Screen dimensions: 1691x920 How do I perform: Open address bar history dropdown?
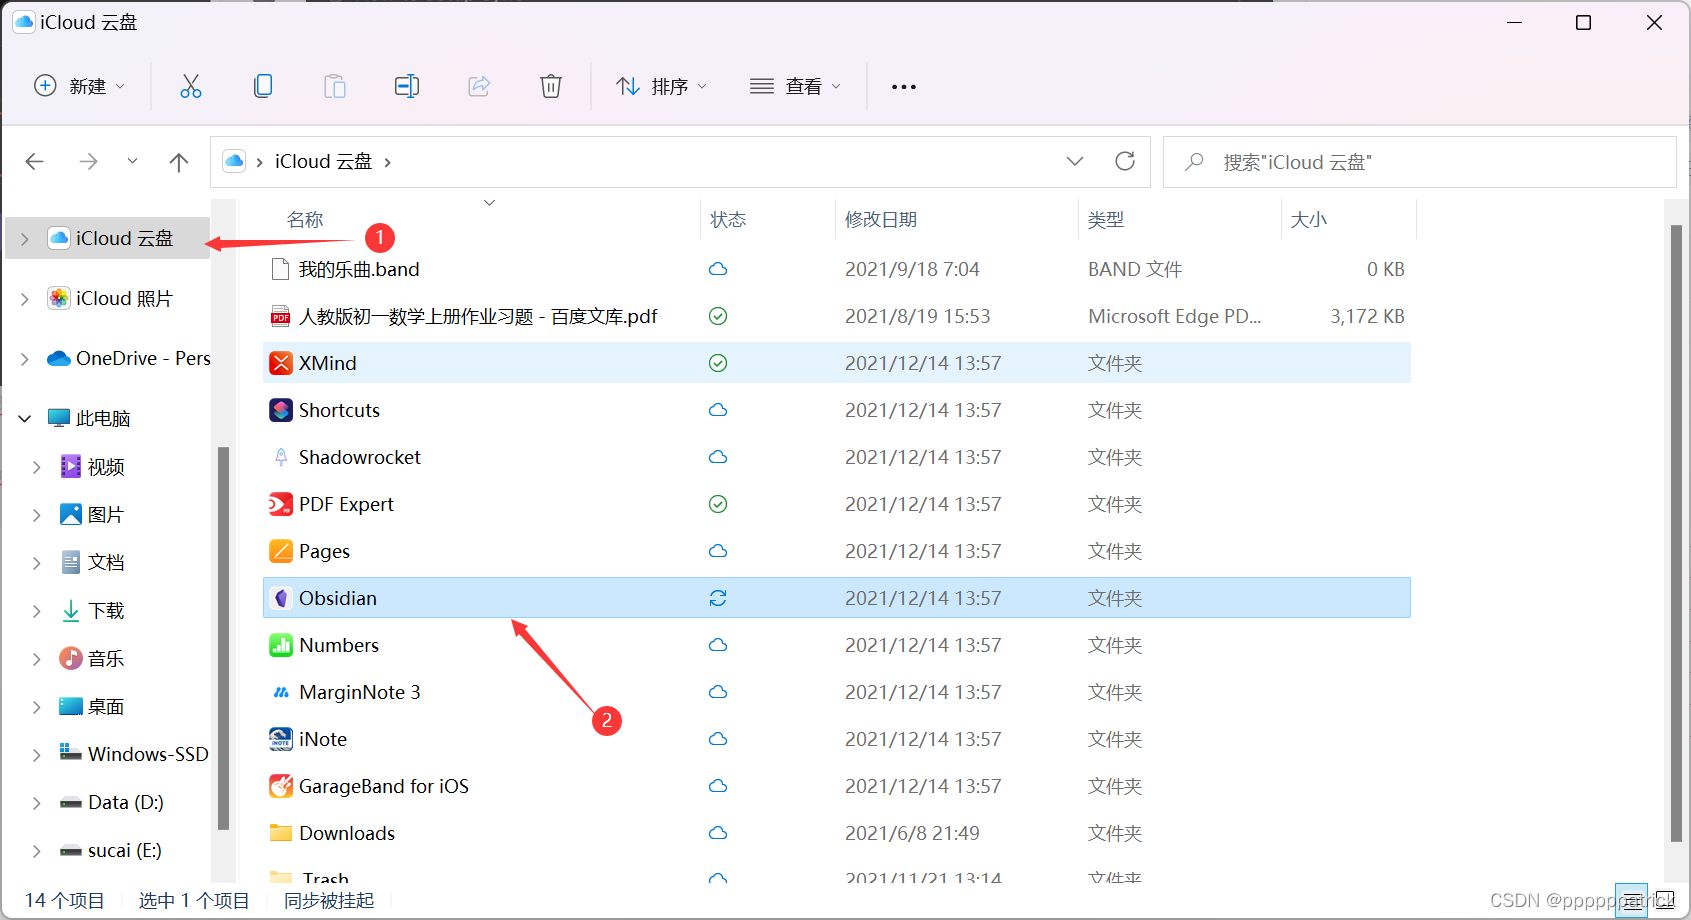1075,161
